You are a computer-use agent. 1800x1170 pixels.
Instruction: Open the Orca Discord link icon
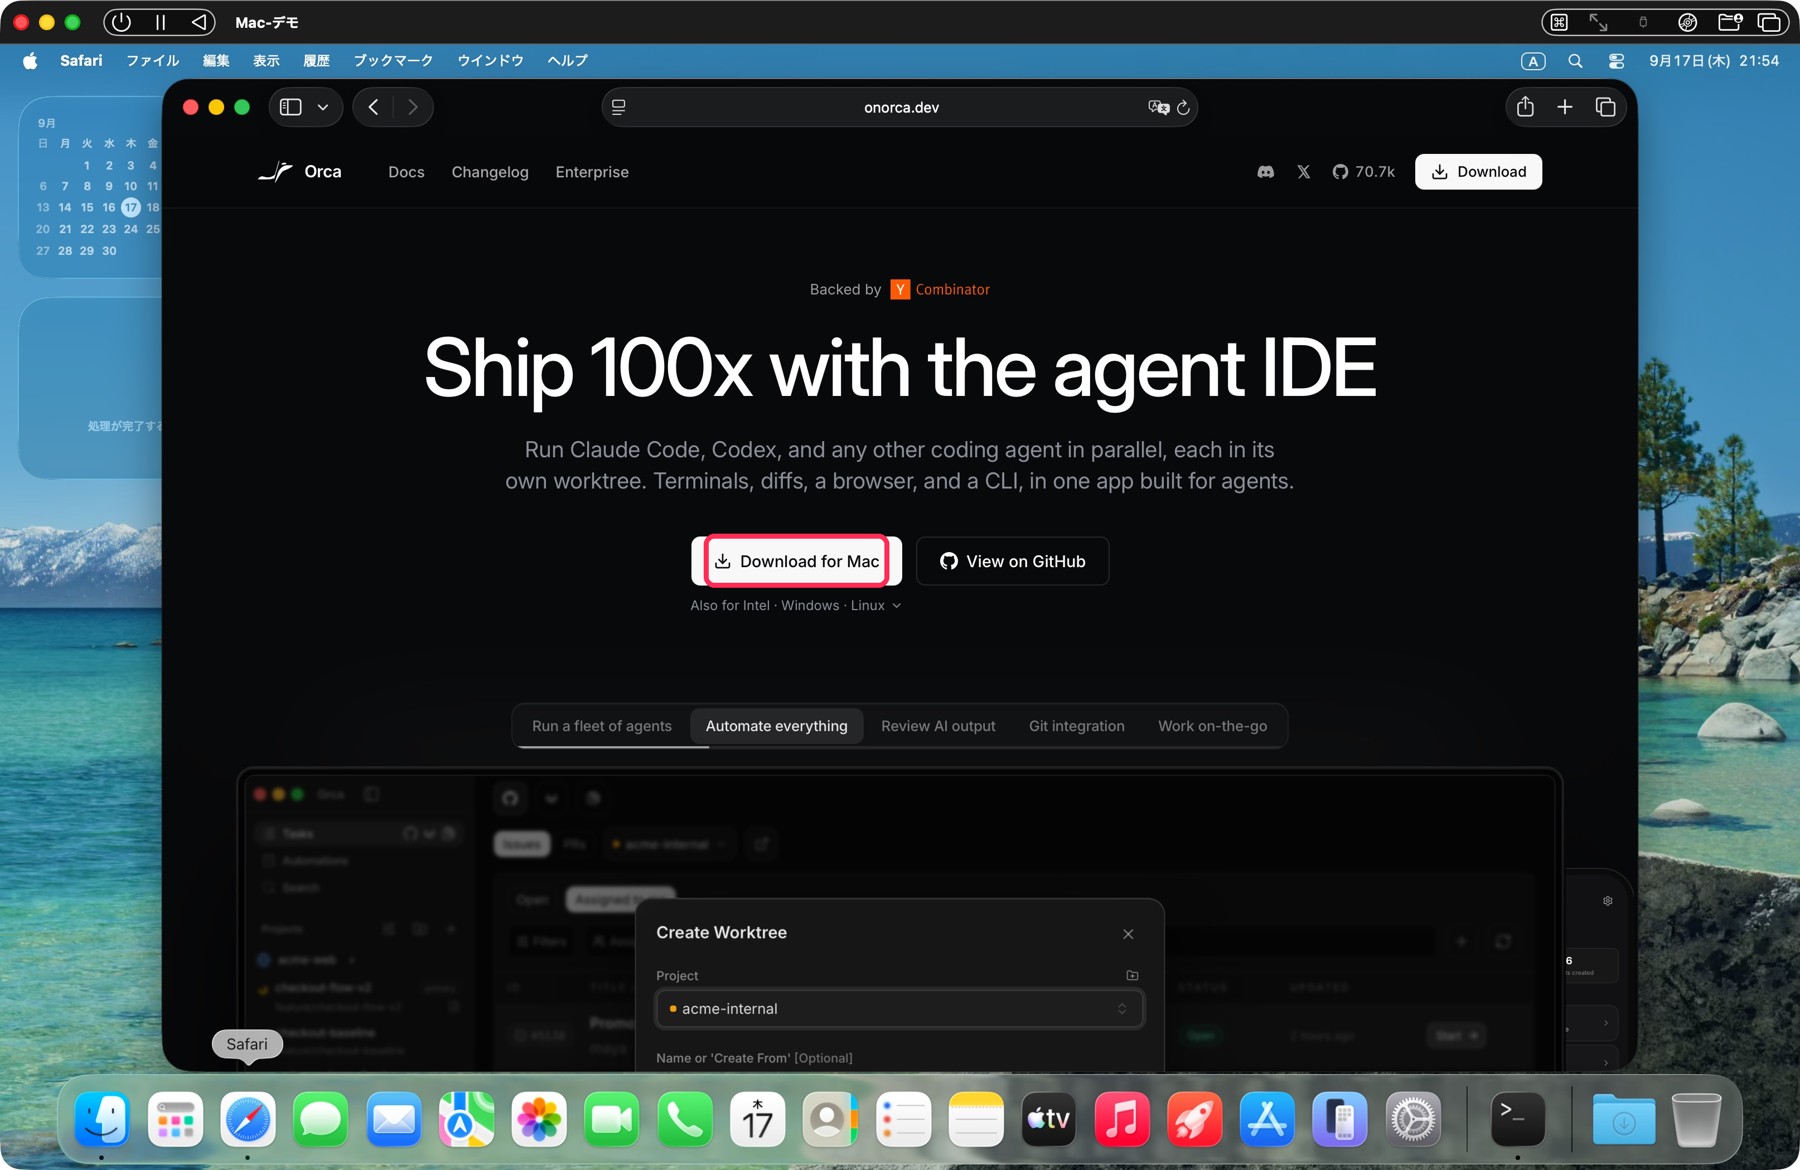pos(1265,172)
